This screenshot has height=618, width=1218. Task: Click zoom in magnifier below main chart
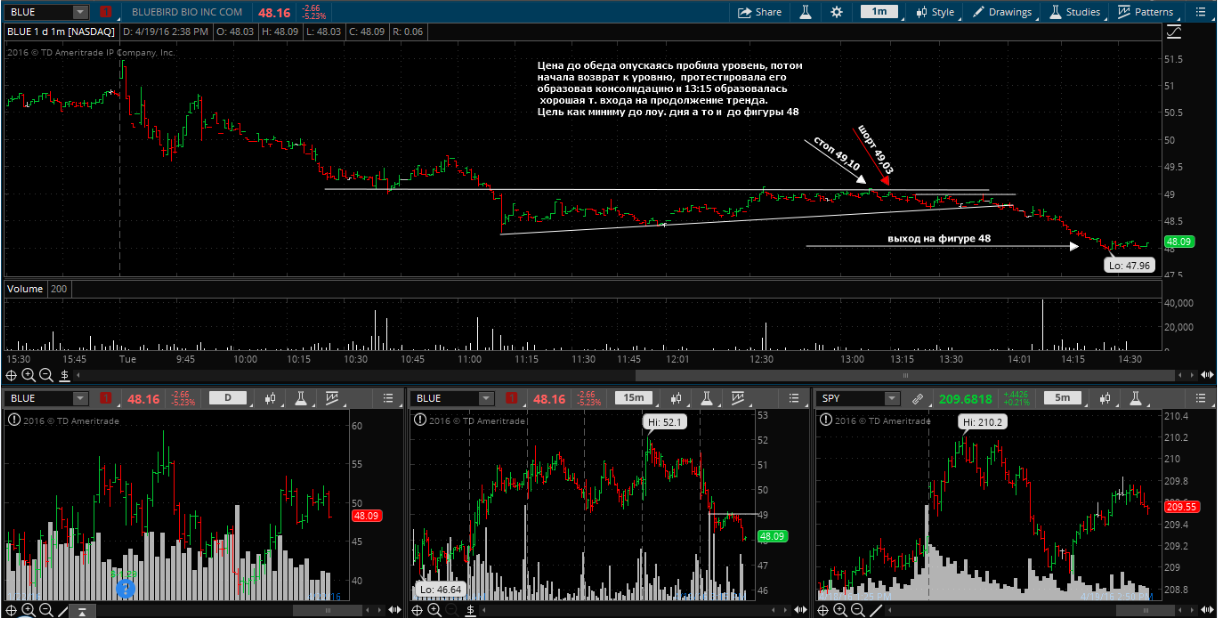pyautogui.click(x=29, y=375)
